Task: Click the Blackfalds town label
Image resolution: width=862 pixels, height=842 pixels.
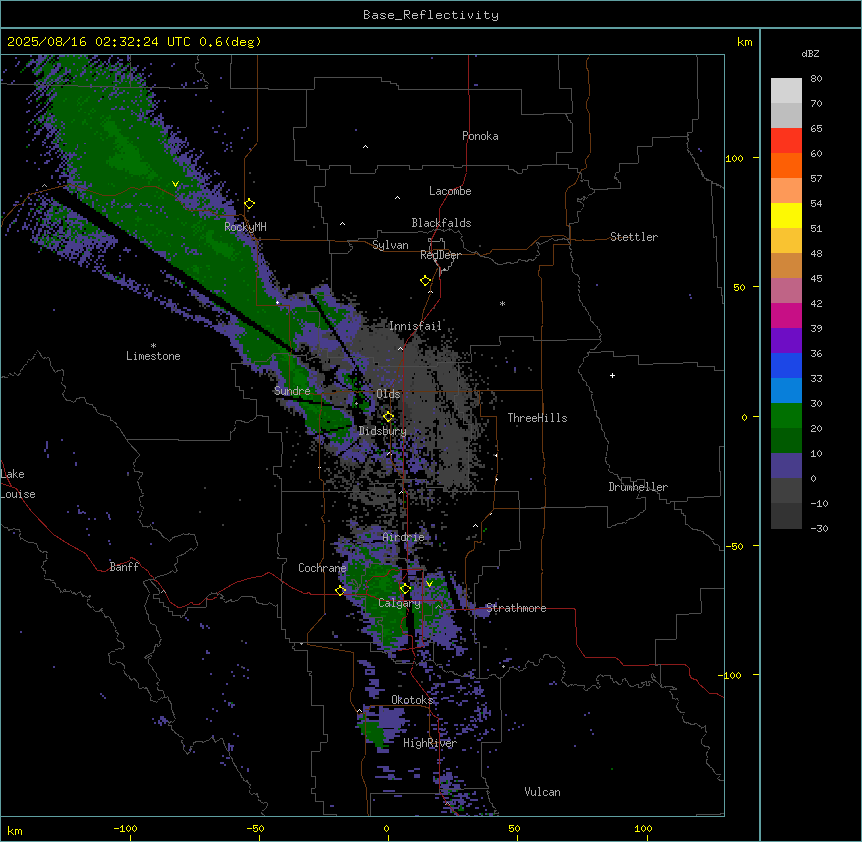Action: [441, 223]
